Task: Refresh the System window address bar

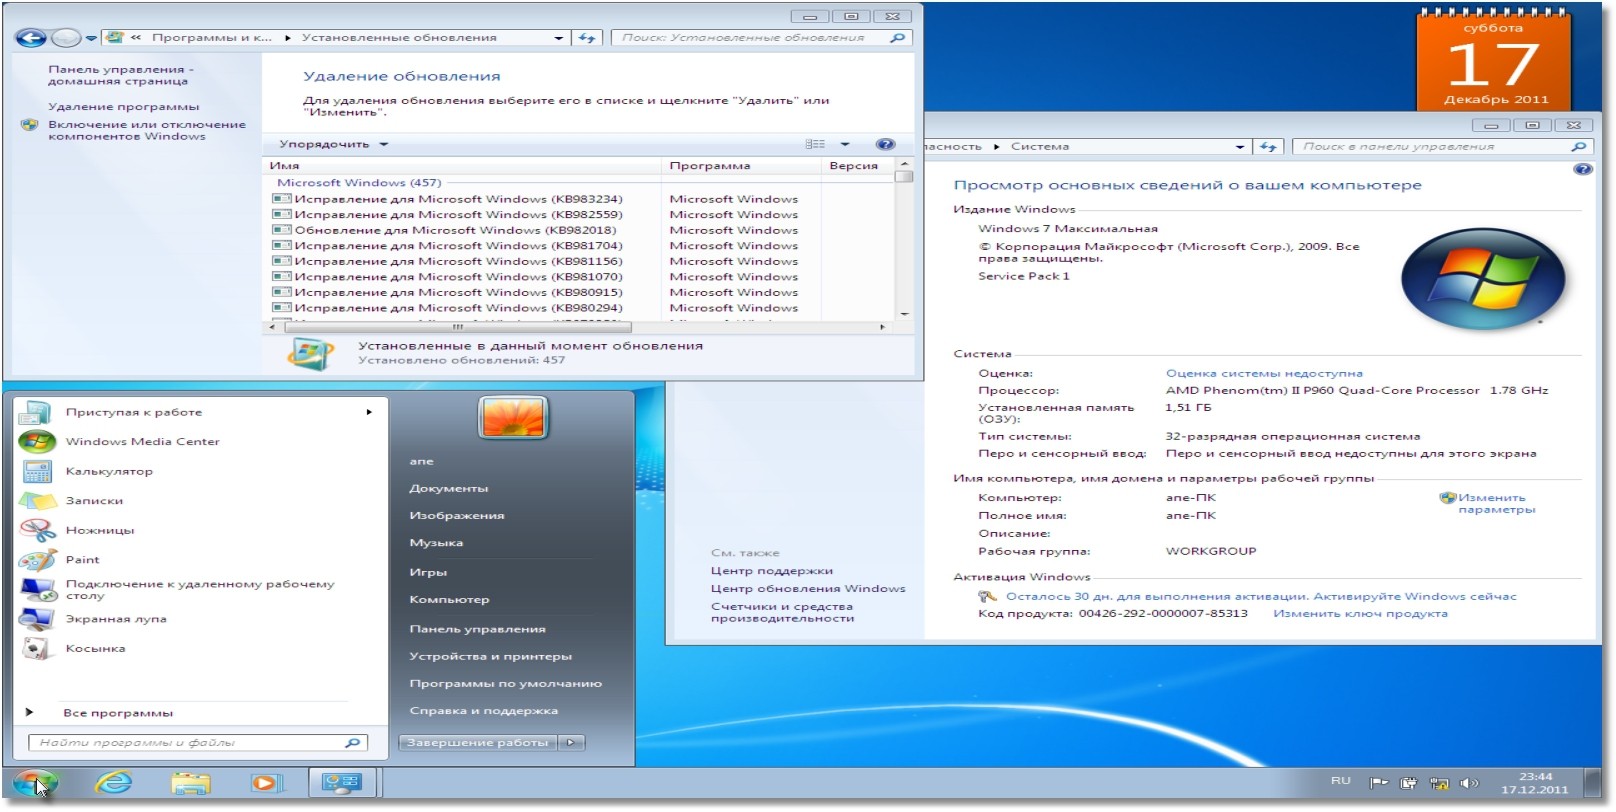Action: pyautogui.click(x=1268, y=146)
